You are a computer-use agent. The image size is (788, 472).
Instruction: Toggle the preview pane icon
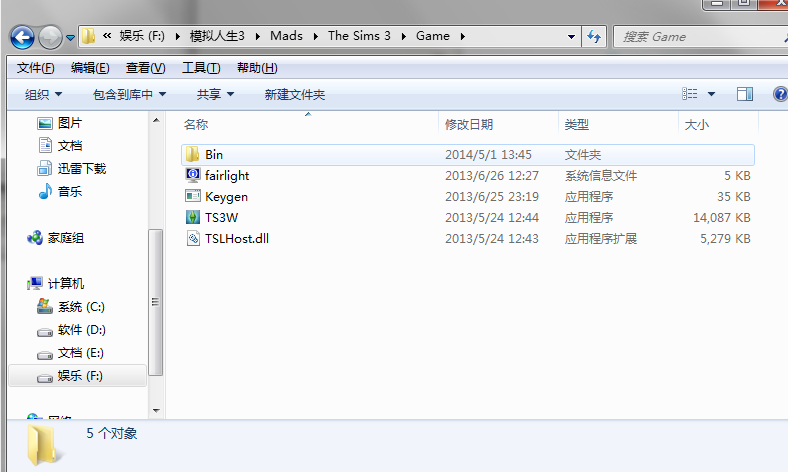click(x=745, y=94)
